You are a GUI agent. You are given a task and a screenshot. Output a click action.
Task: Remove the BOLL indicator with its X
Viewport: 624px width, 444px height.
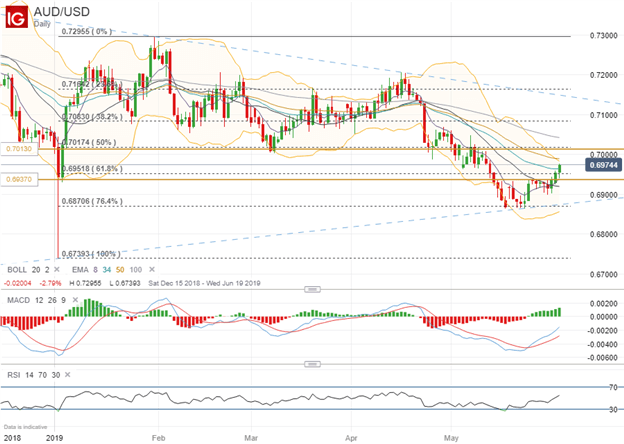tap(57, 270)
